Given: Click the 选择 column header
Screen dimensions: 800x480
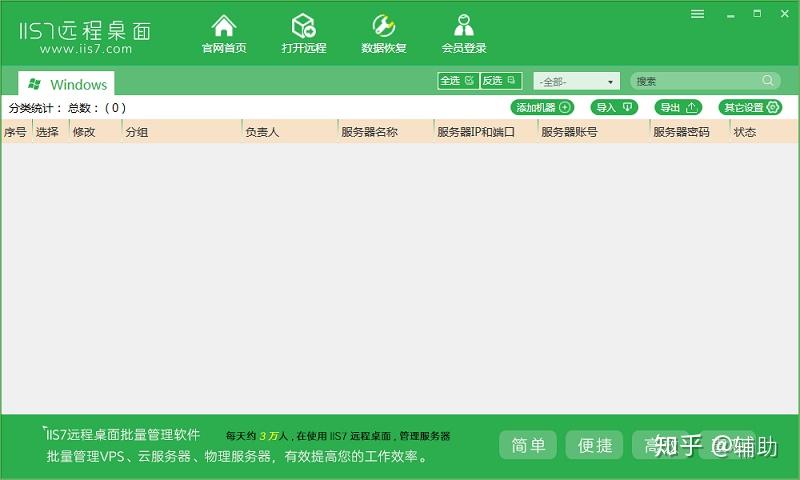Looking at the screenshot, I should [x=49, y=132].
